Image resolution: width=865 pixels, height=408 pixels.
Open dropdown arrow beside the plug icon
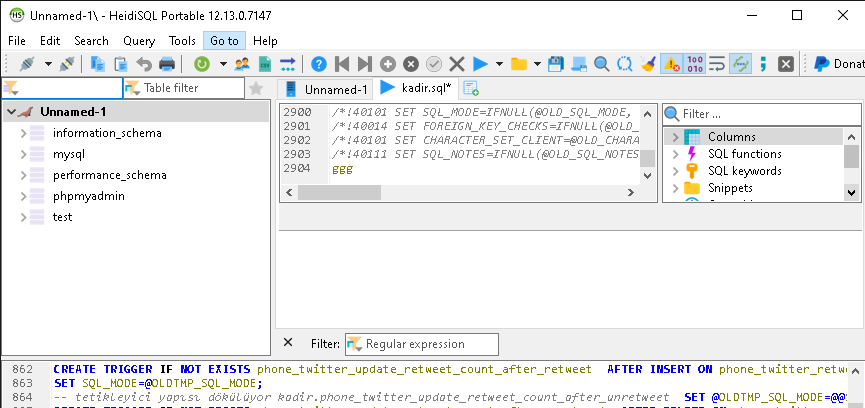click(48, 64)
